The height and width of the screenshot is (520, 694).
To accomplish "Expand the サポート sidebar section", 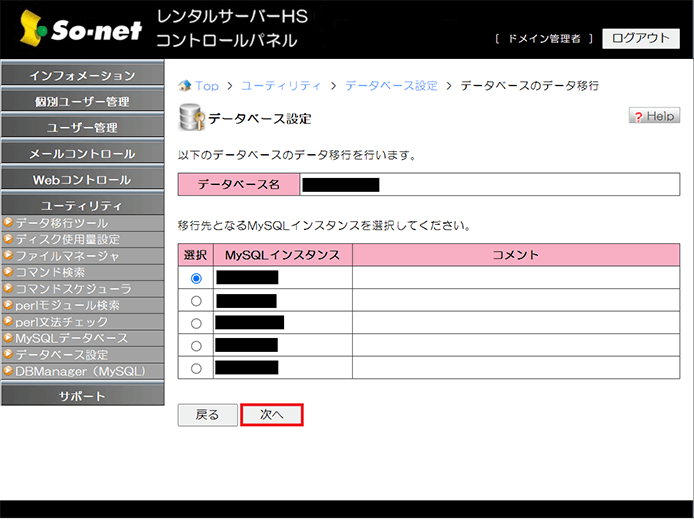I will 82,396.
